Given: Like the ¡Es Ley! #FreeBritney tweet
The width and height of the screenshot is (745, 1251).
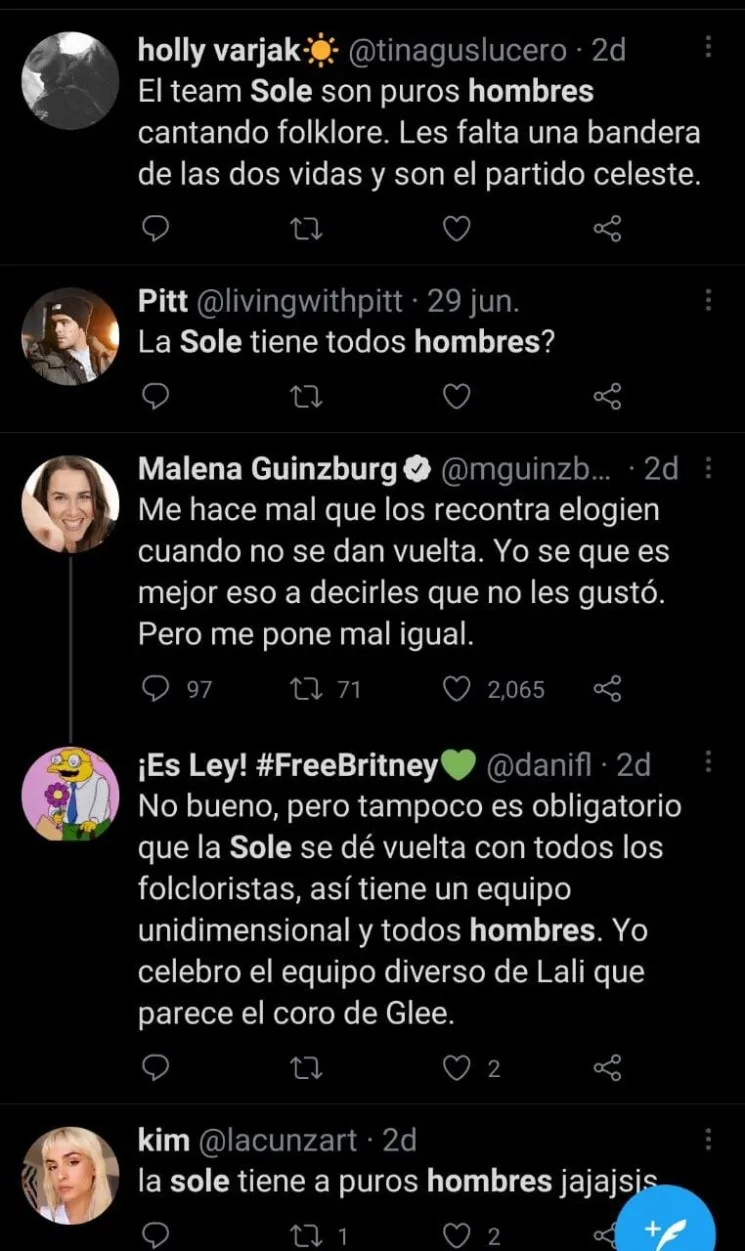Looking at the screenshot, I should click(456, 1069).
